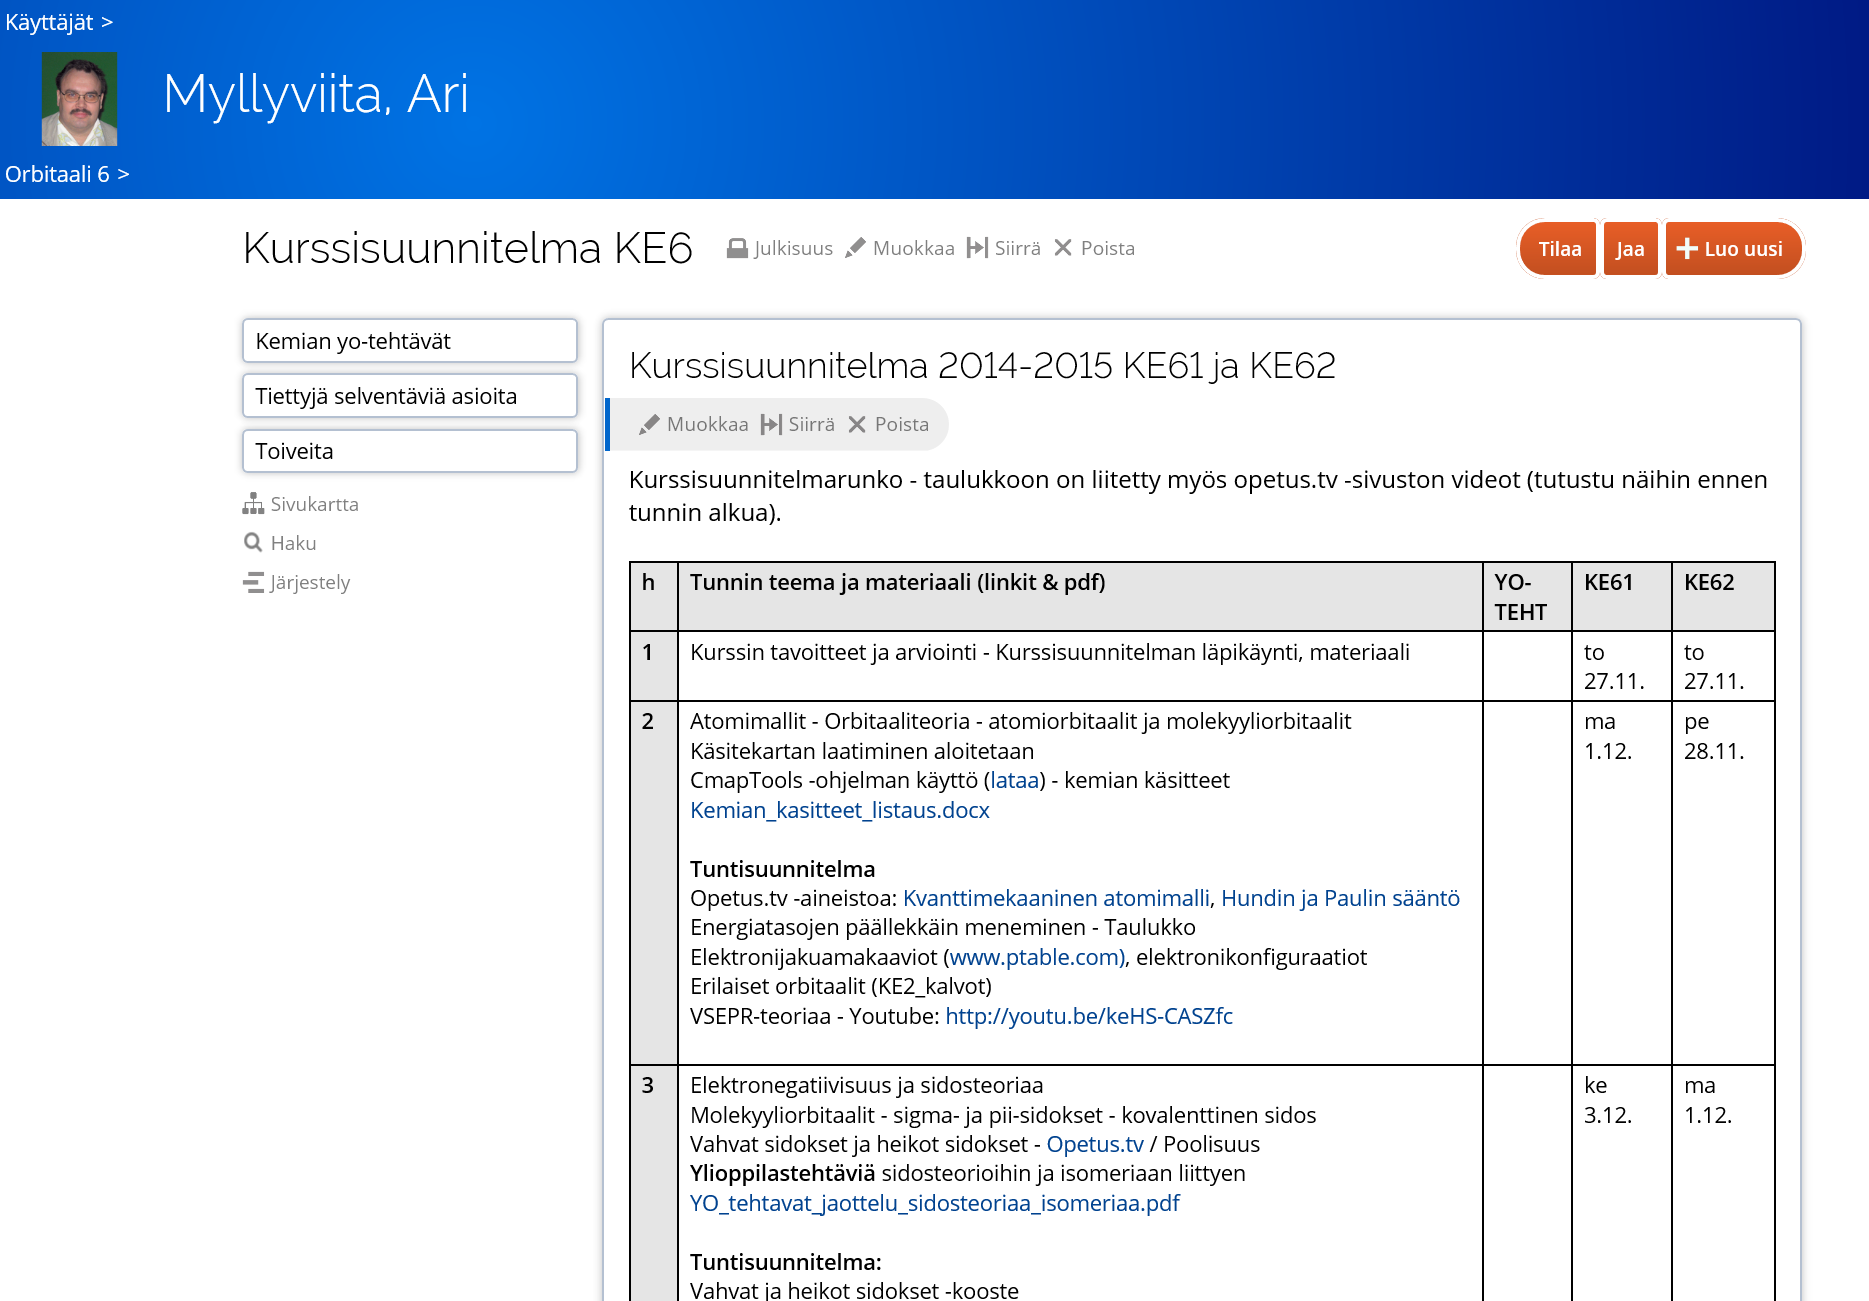Click Luo uusi button label
Image resolution: width=1869 pixels, height=1301 pixels.
click(x=1743, y=249)
